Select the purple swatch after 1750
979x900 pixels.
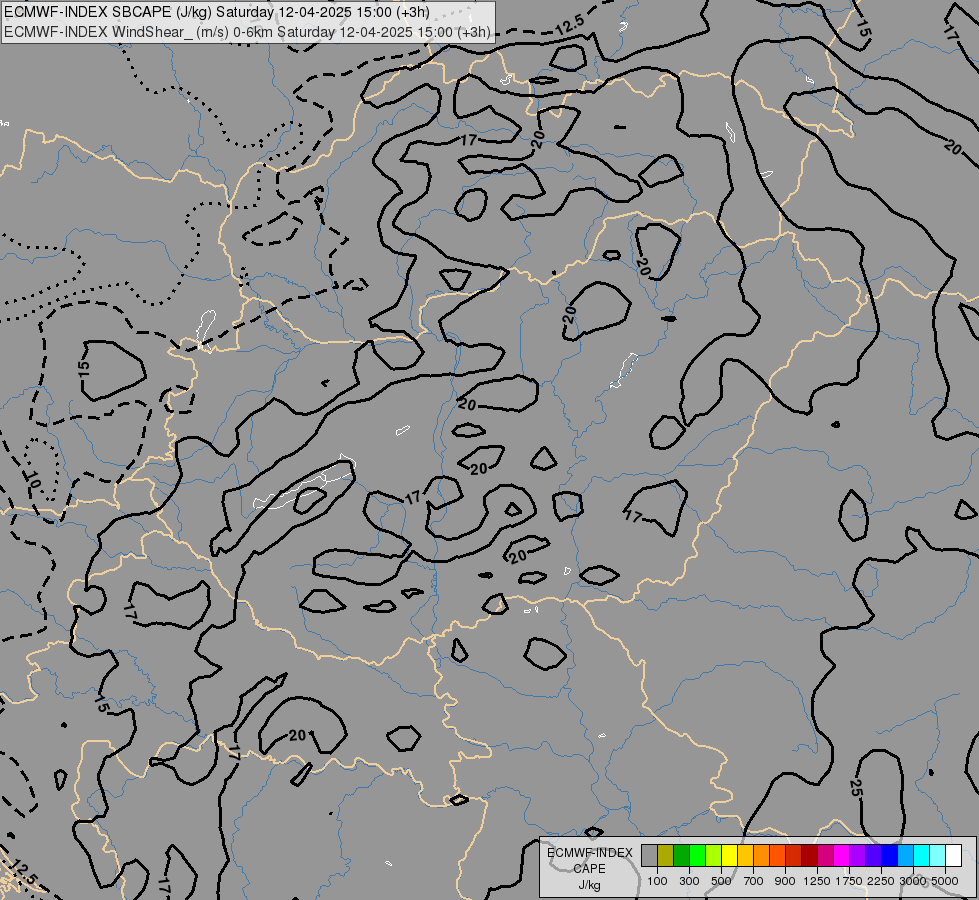858,855
